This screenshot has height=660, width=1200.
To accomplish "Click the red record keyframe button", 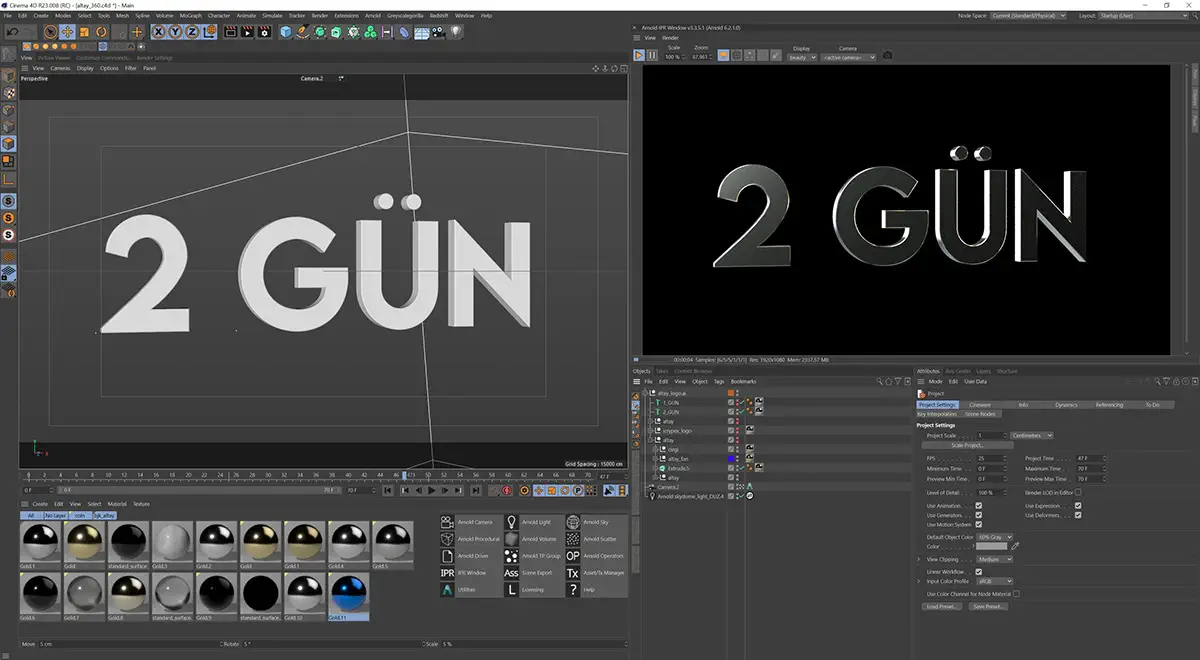I will pyautogui.click(x=506, y=491).
